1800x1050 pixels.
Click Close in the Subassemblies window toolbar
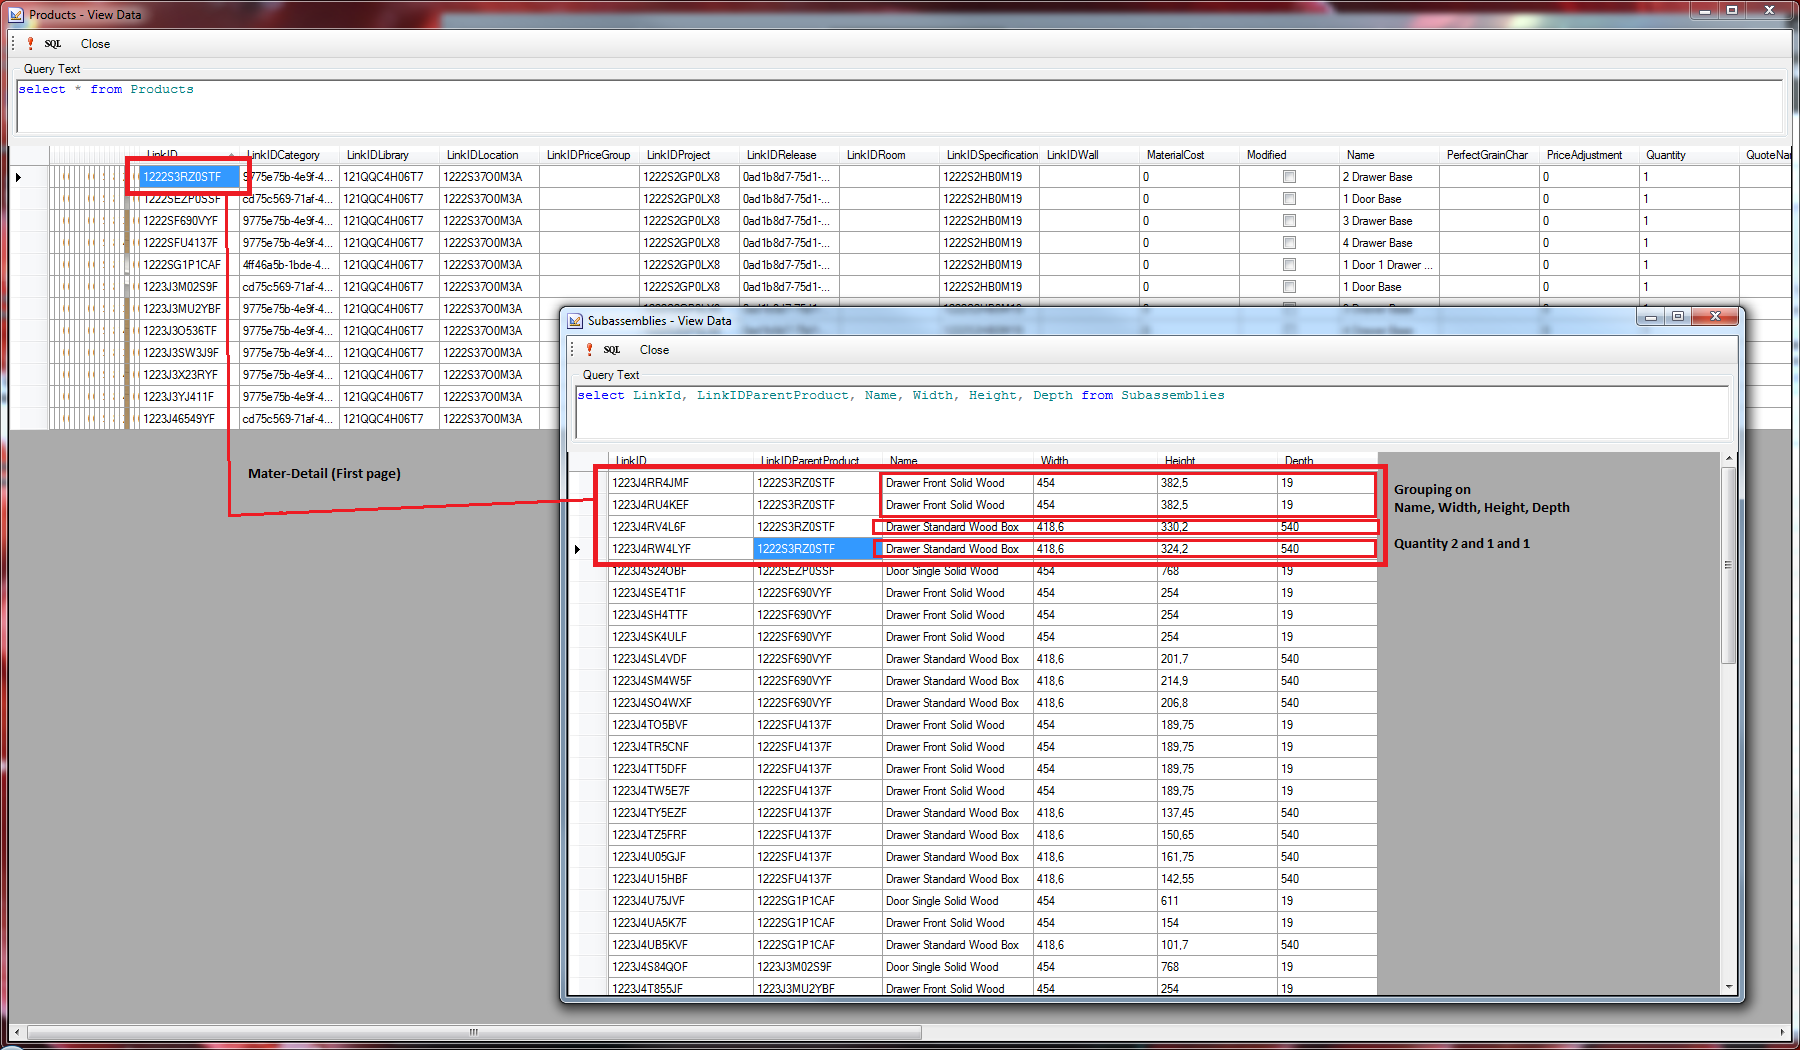(654, 350)
